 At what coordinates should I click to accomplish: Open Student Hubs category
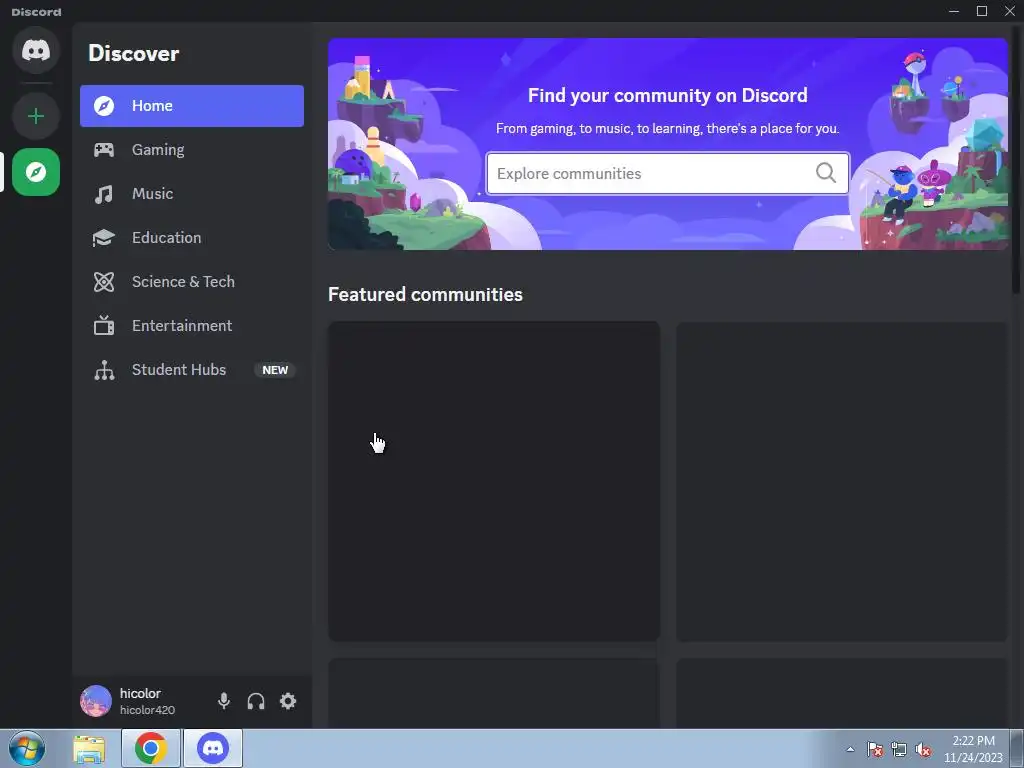click(x=192, y=370)
